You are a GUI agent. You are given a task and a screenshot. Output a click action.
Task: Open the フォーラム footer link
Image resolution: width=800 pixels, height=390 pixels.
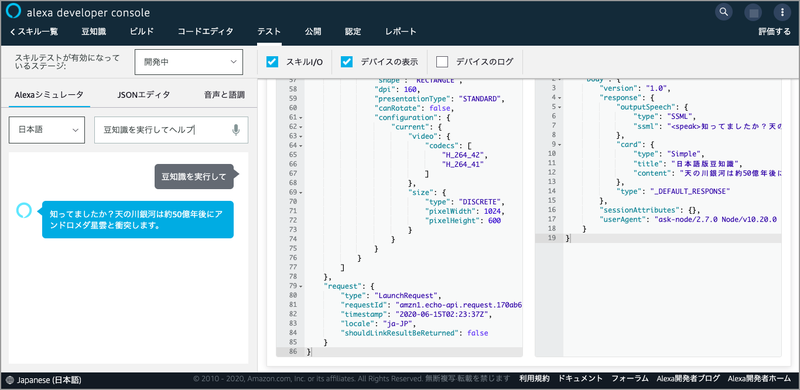[630, 379]
